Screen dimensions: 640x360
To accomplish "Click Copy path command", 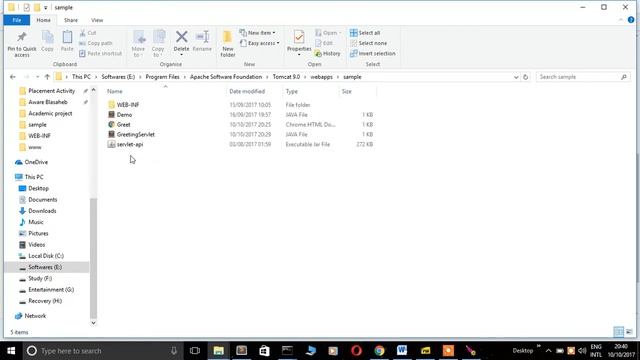I will (96, 43).
